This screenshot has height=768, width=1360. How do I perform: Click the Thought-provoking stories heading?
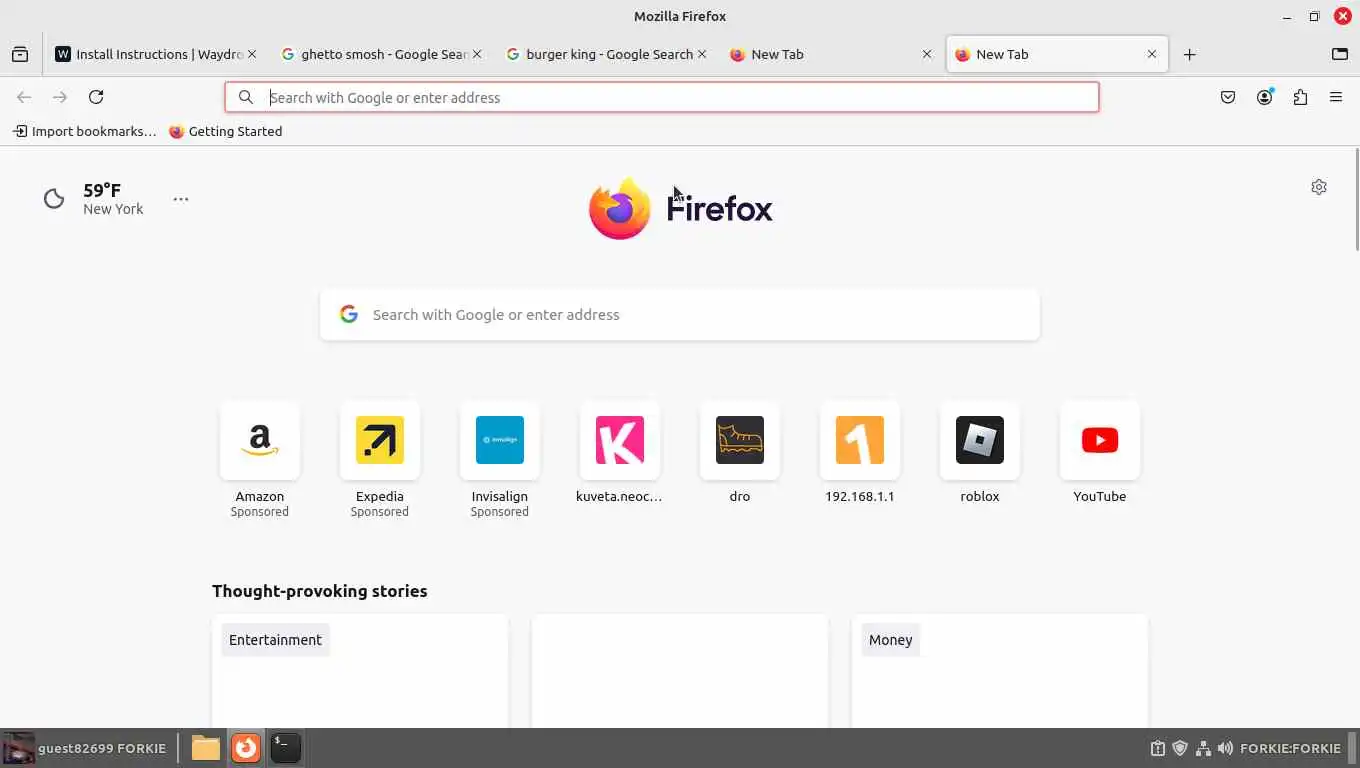[320, 591]
